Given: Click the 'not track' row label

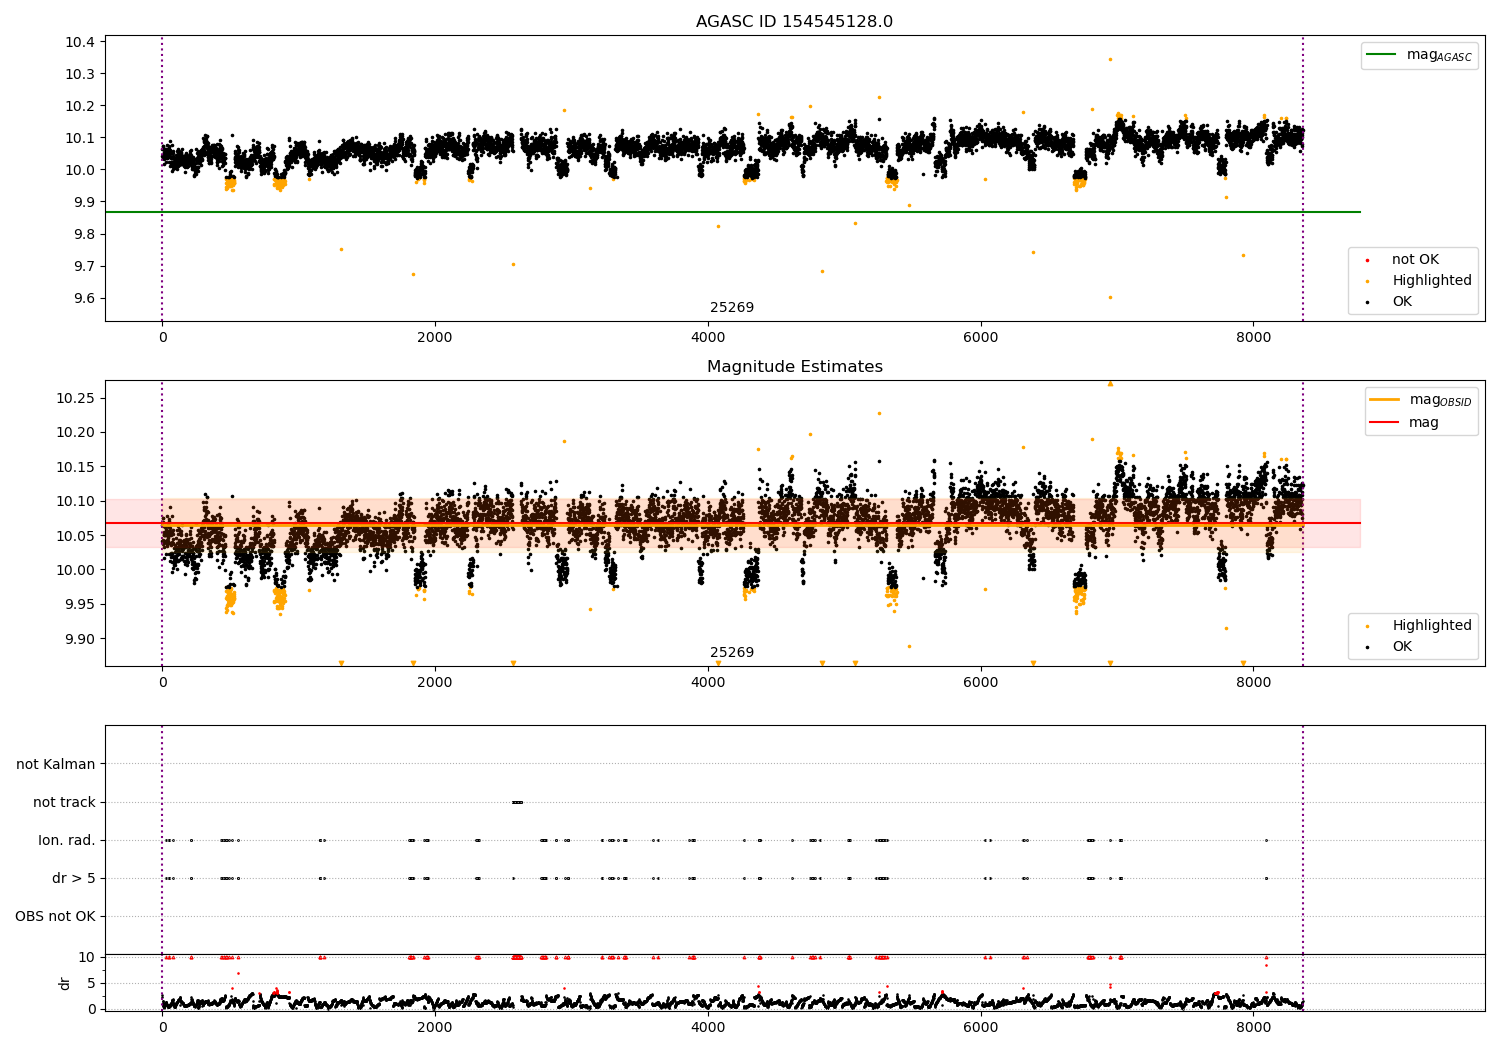Looking at the screenshot, I should [x=64, y=803].
